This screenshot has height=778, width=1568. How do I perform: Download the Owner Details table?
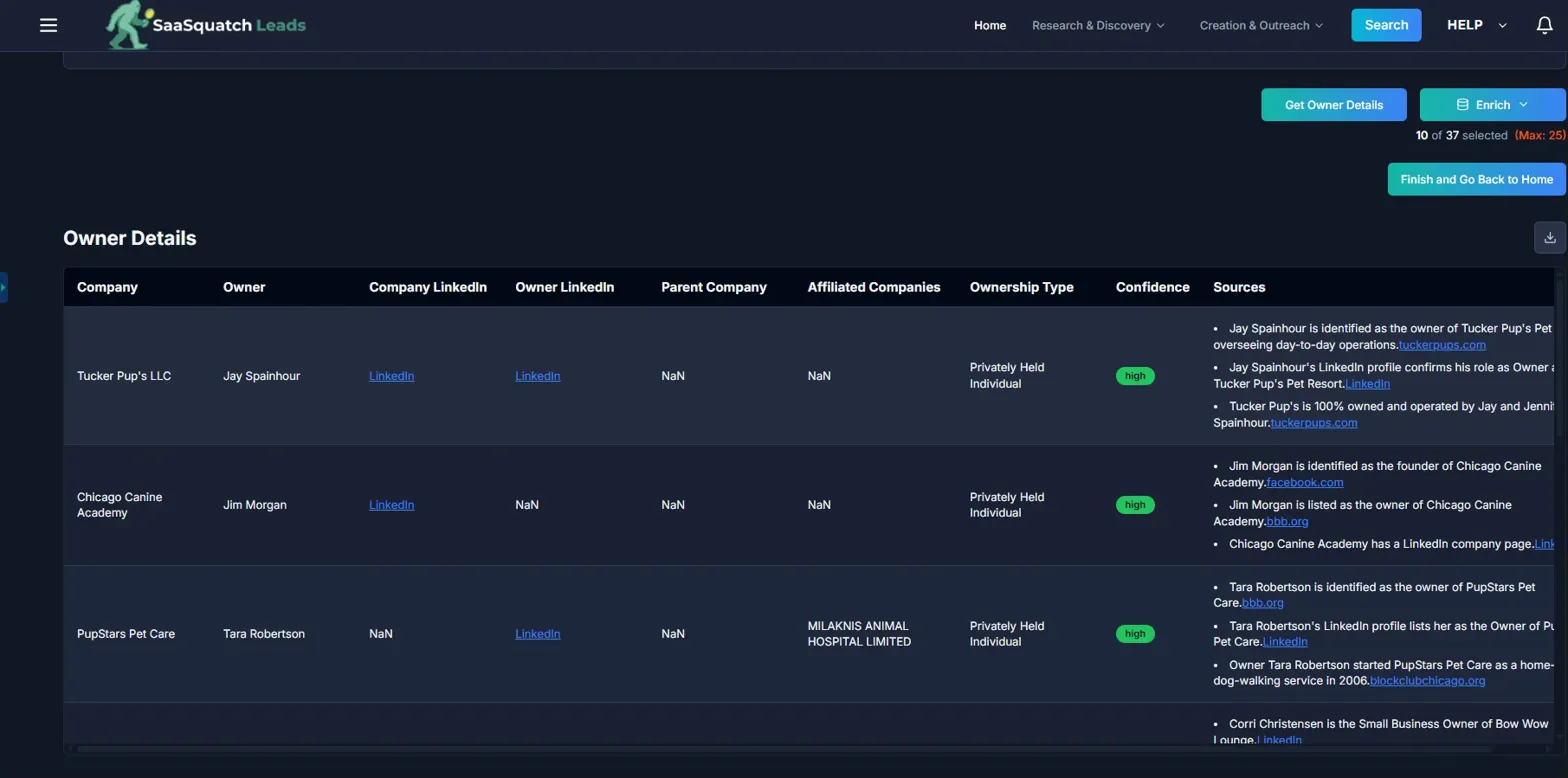pos(1550,238)
